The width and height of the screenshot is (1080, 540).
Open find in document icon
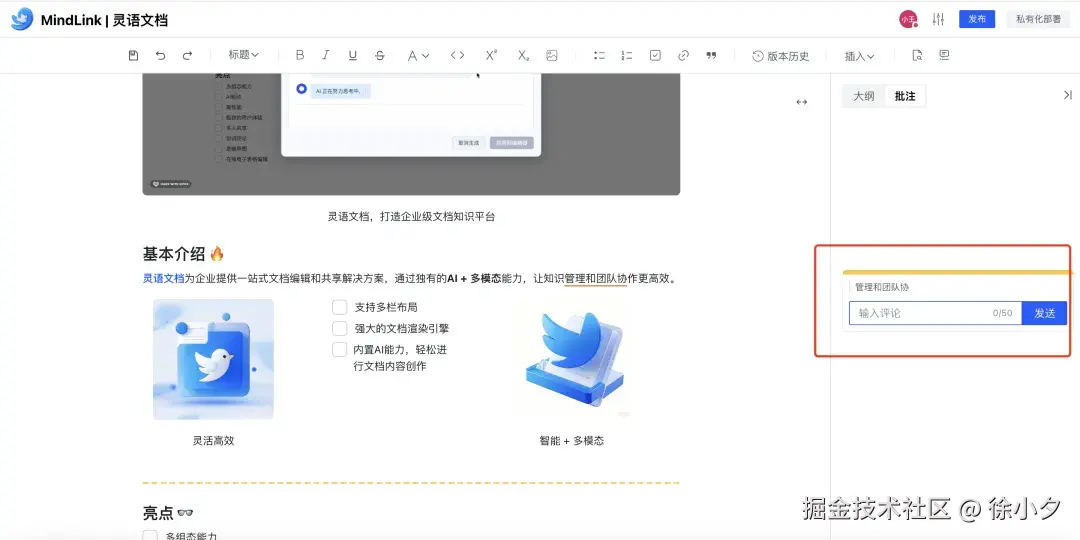tap(917, 56)
